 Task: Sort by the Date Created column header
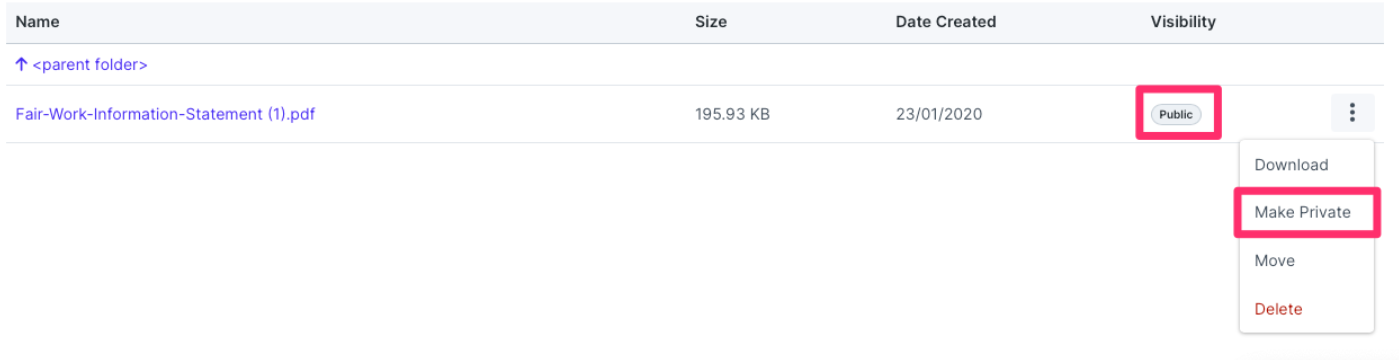click(x=946, y=21)
